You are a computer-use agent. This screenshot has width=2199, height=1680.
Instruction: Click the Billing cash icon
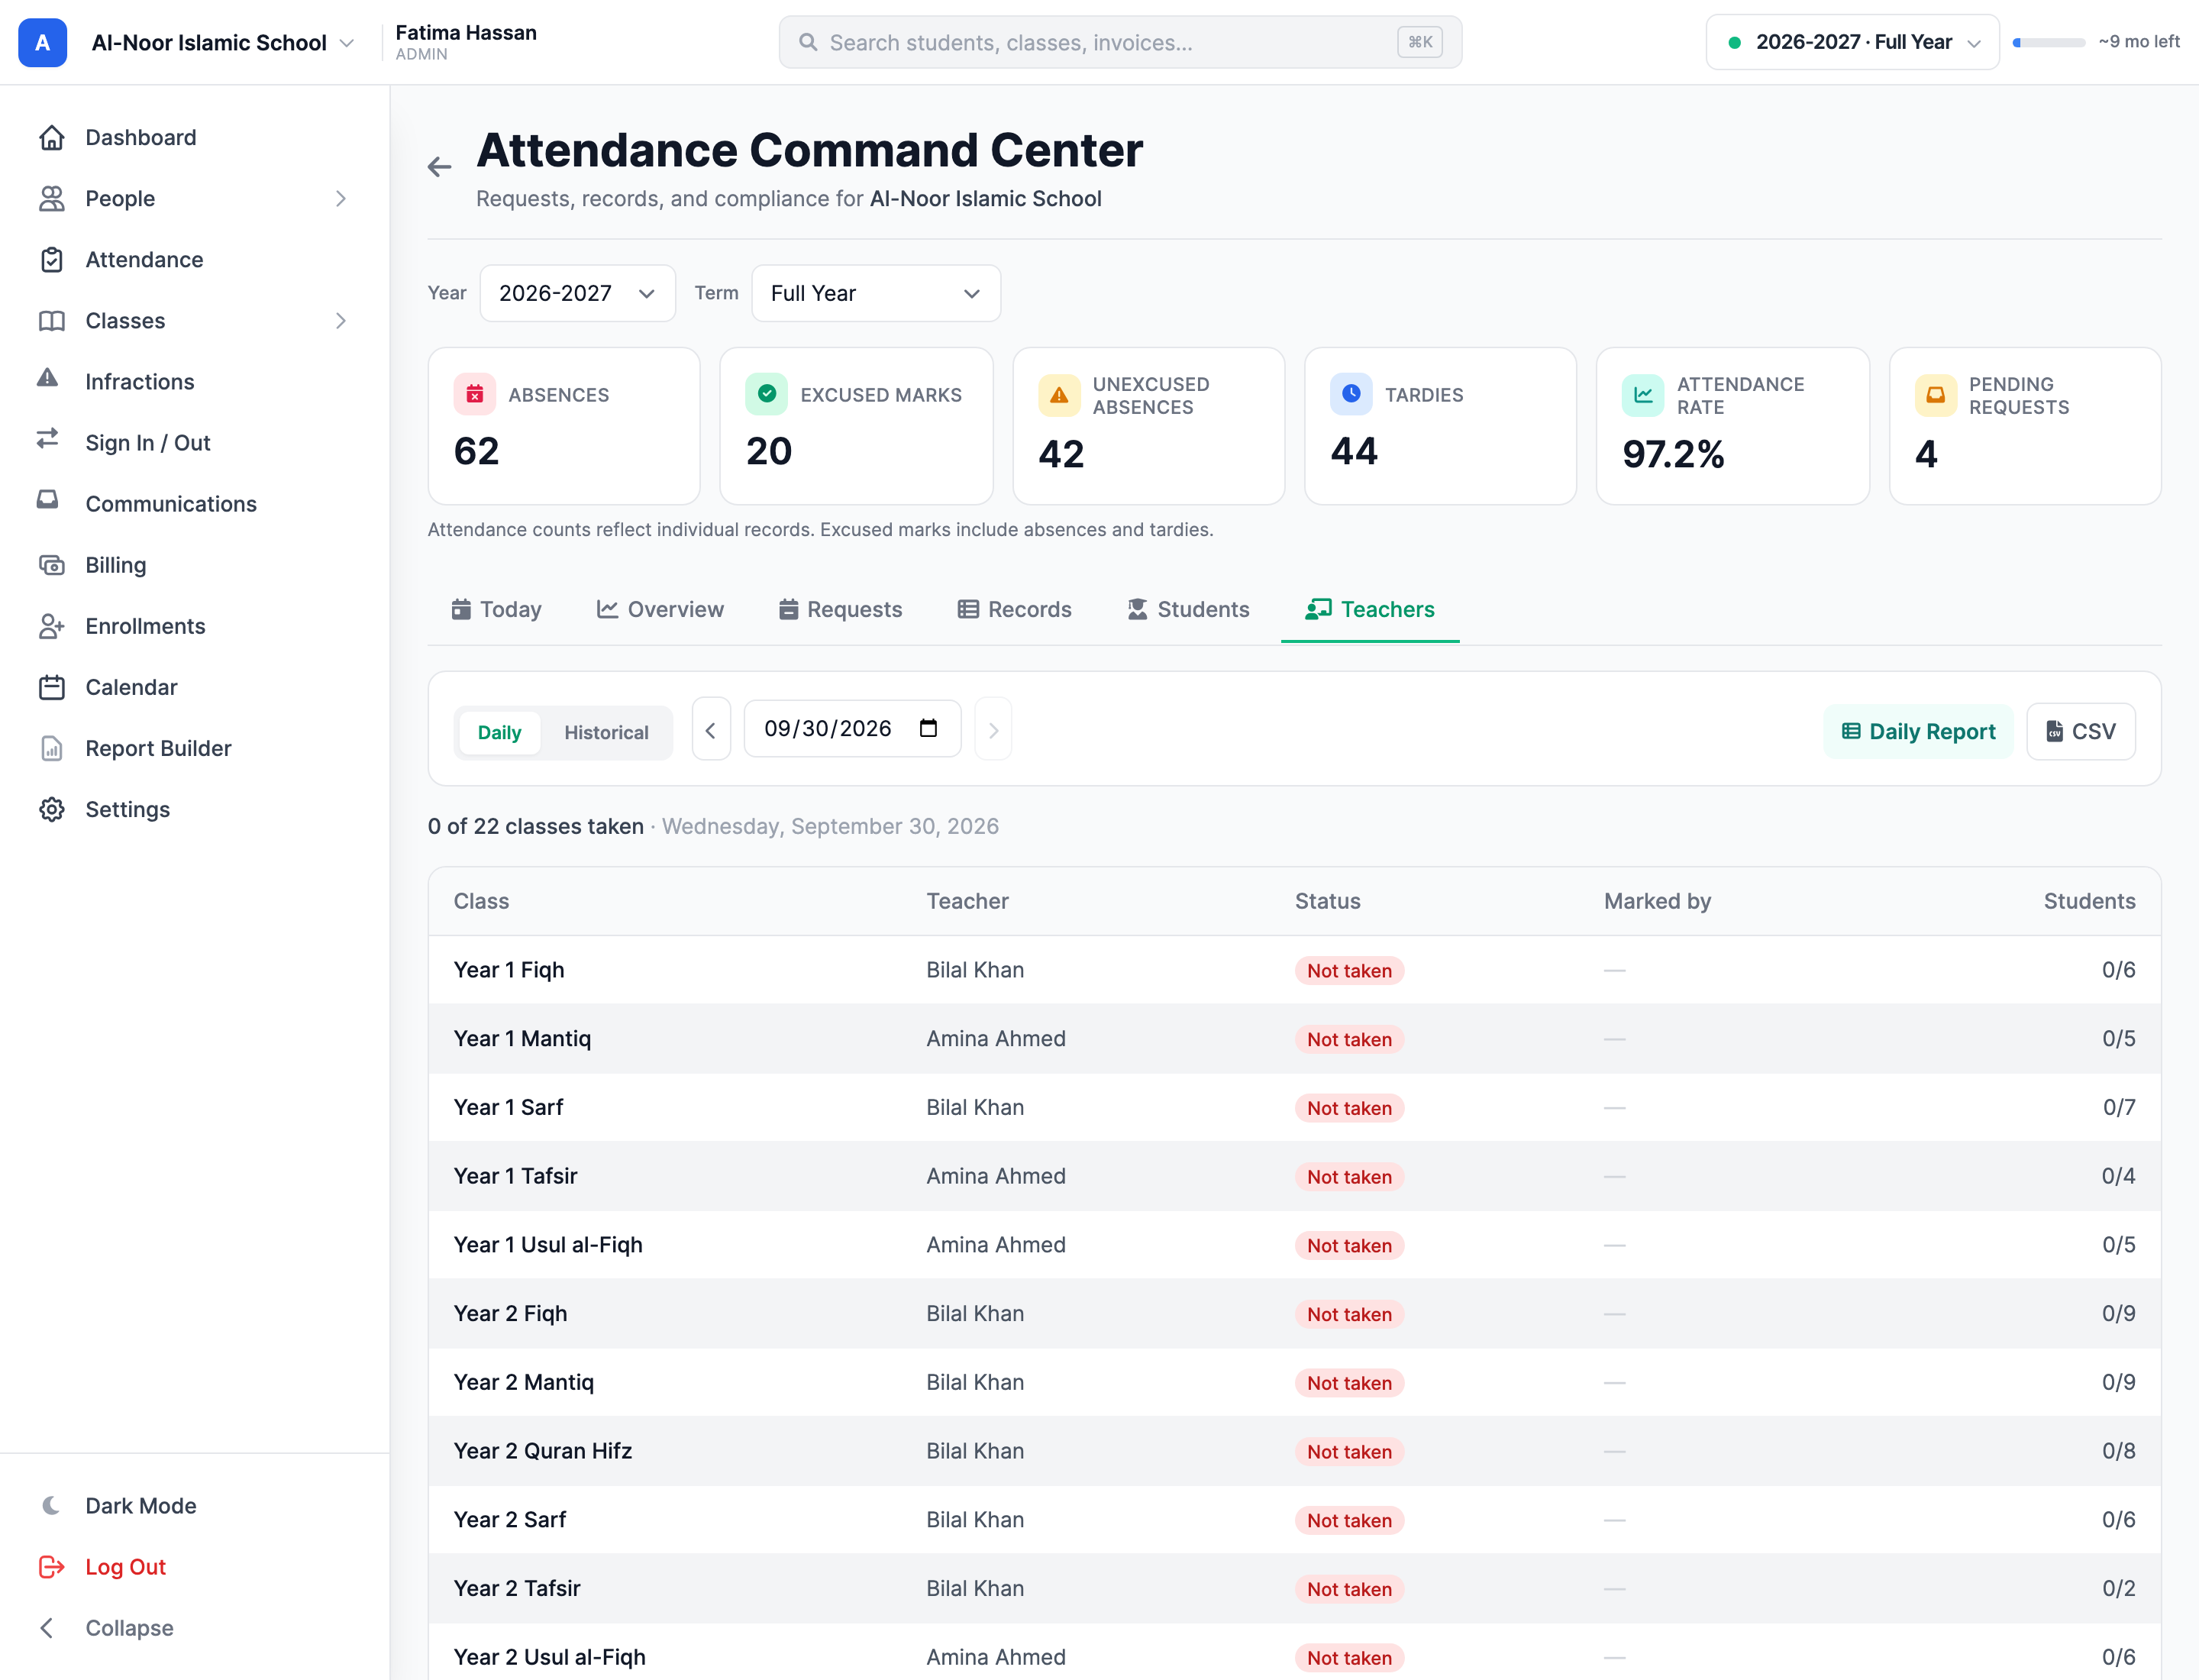tap(52, 565)
